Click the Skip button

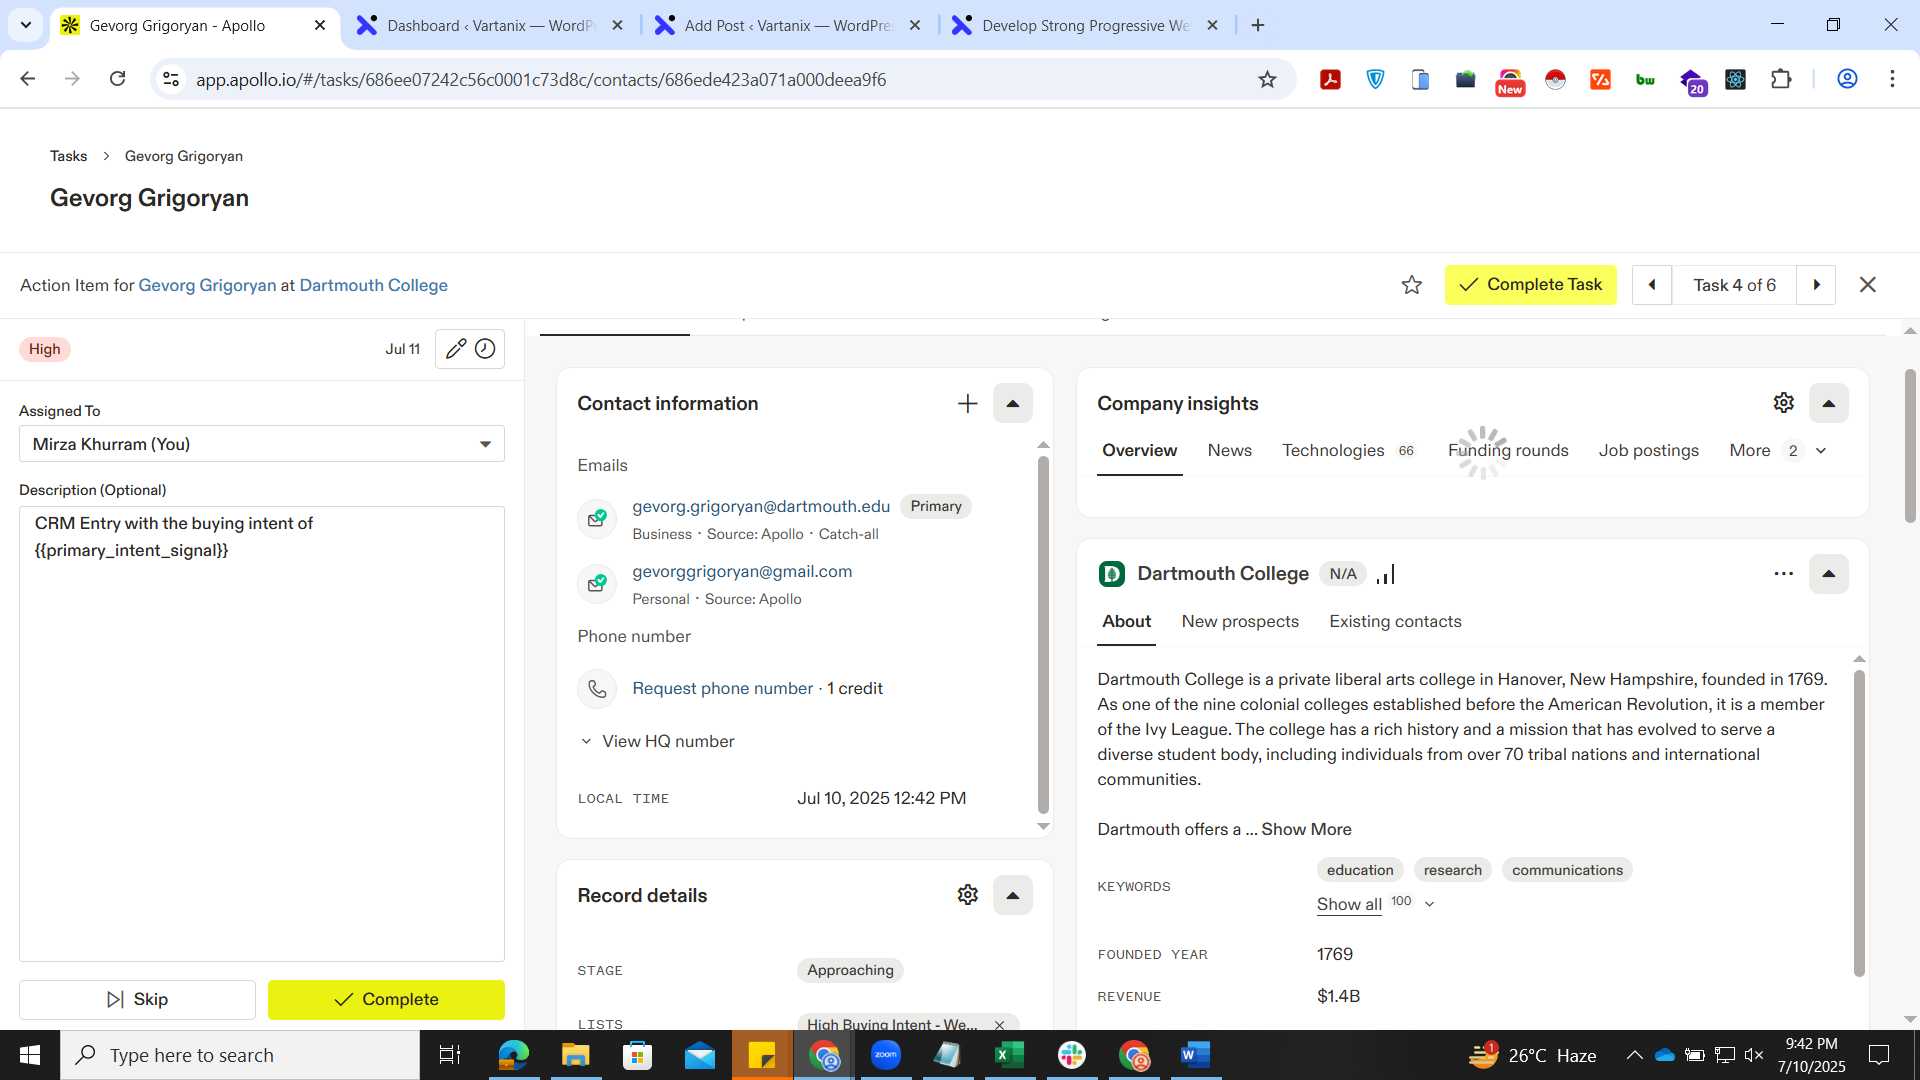point(137,1000)
